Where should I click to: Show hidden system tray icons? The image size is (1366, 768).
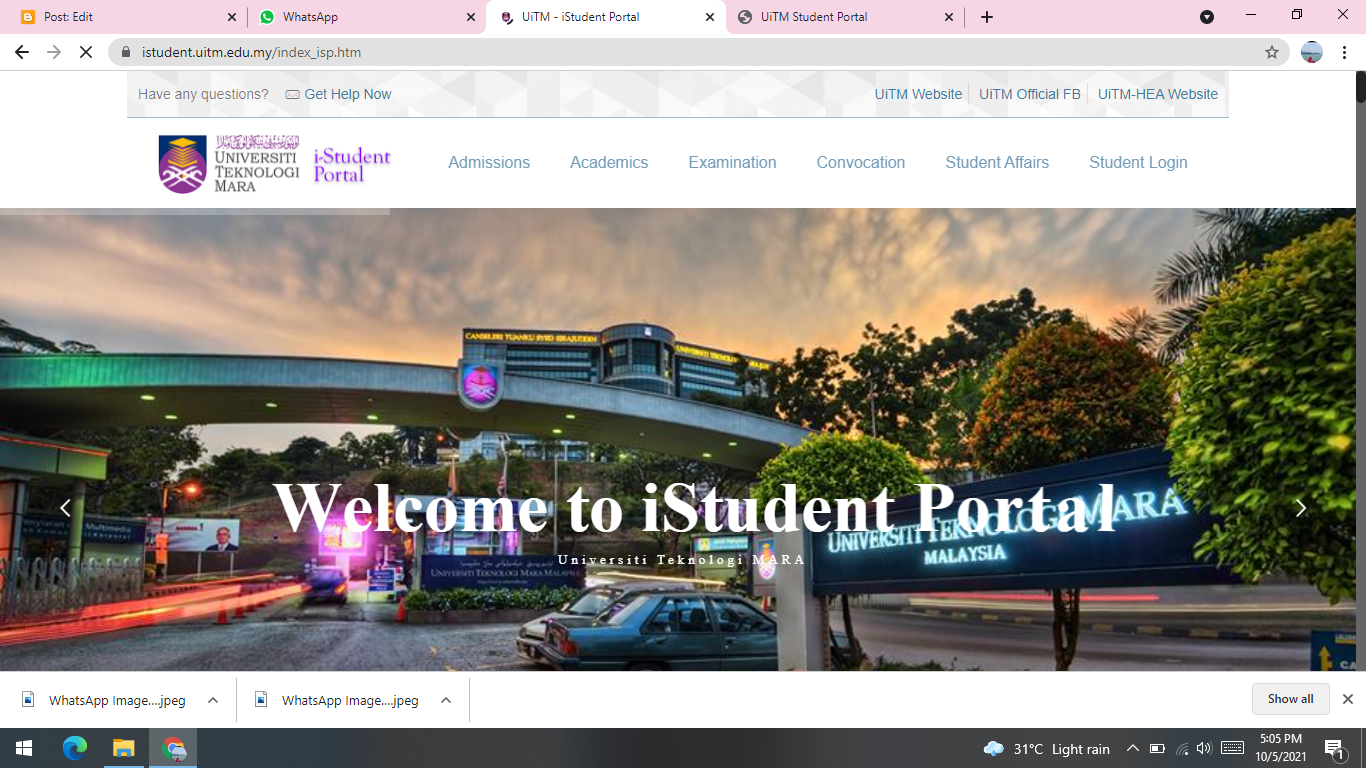pos(1133,748)
